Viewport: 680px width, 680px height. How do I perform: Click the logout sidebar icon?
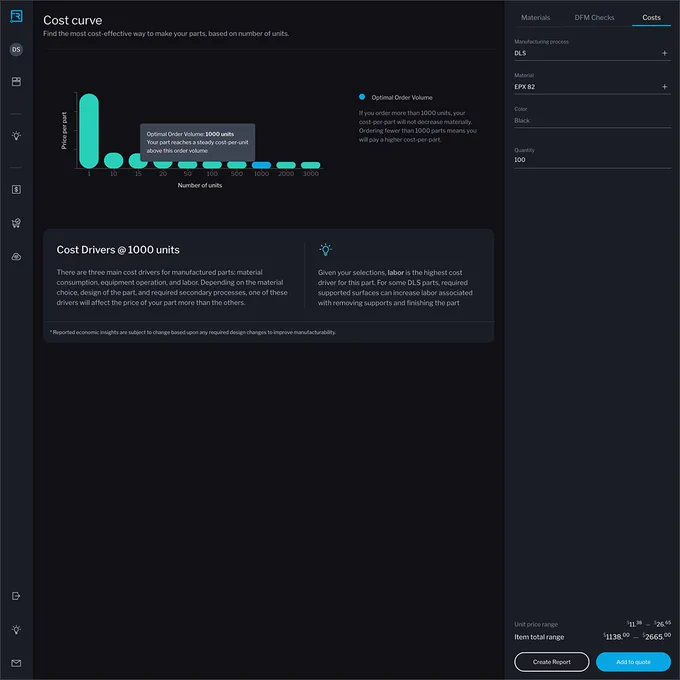16,596
